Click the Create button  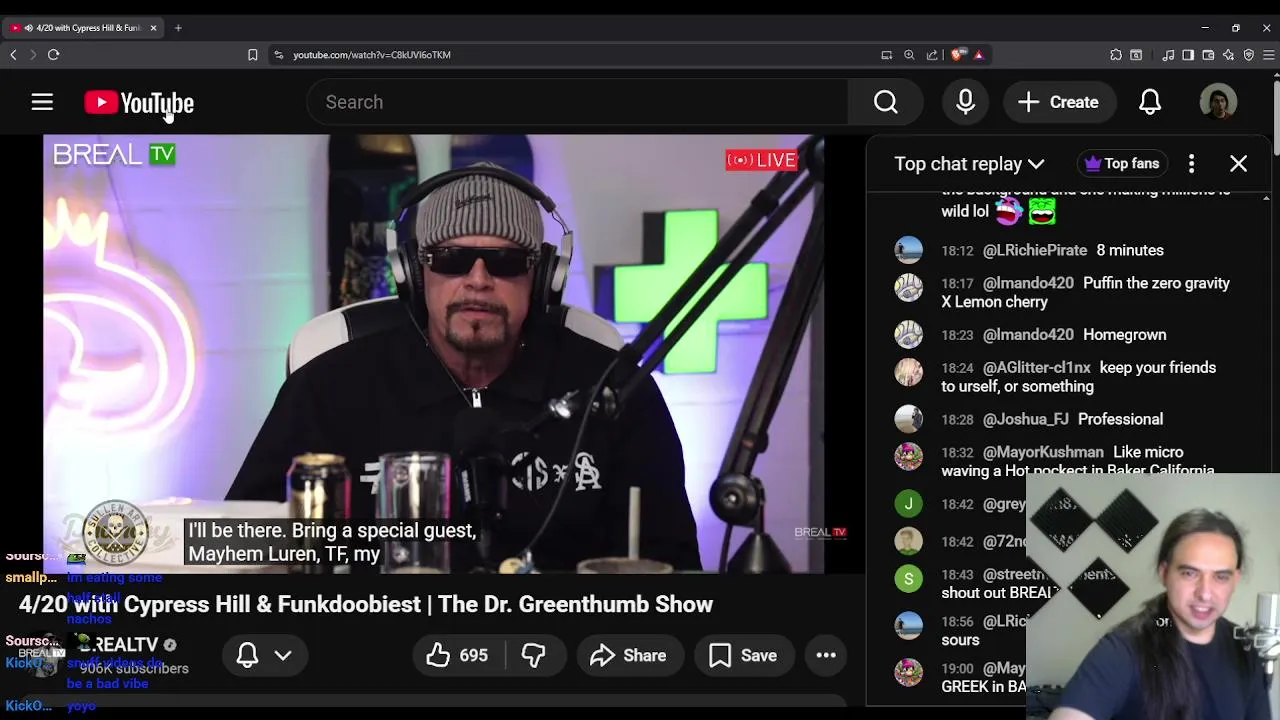pyautogui.click(x=1058, y=102)
